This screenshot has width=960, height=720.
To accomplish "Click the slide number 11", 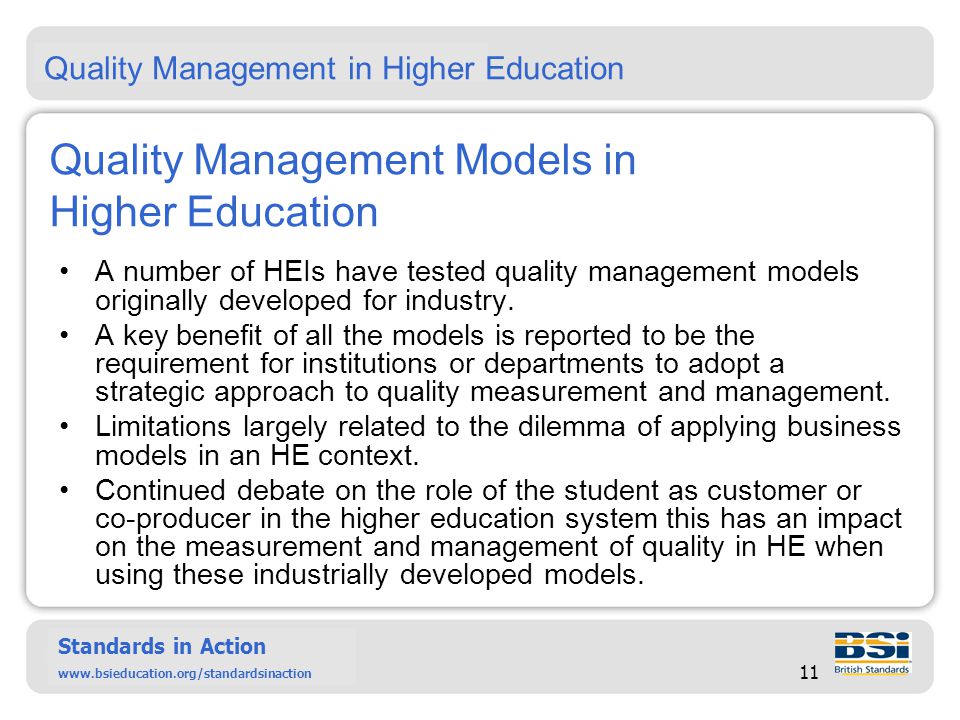I will click(x=809, y=672).
